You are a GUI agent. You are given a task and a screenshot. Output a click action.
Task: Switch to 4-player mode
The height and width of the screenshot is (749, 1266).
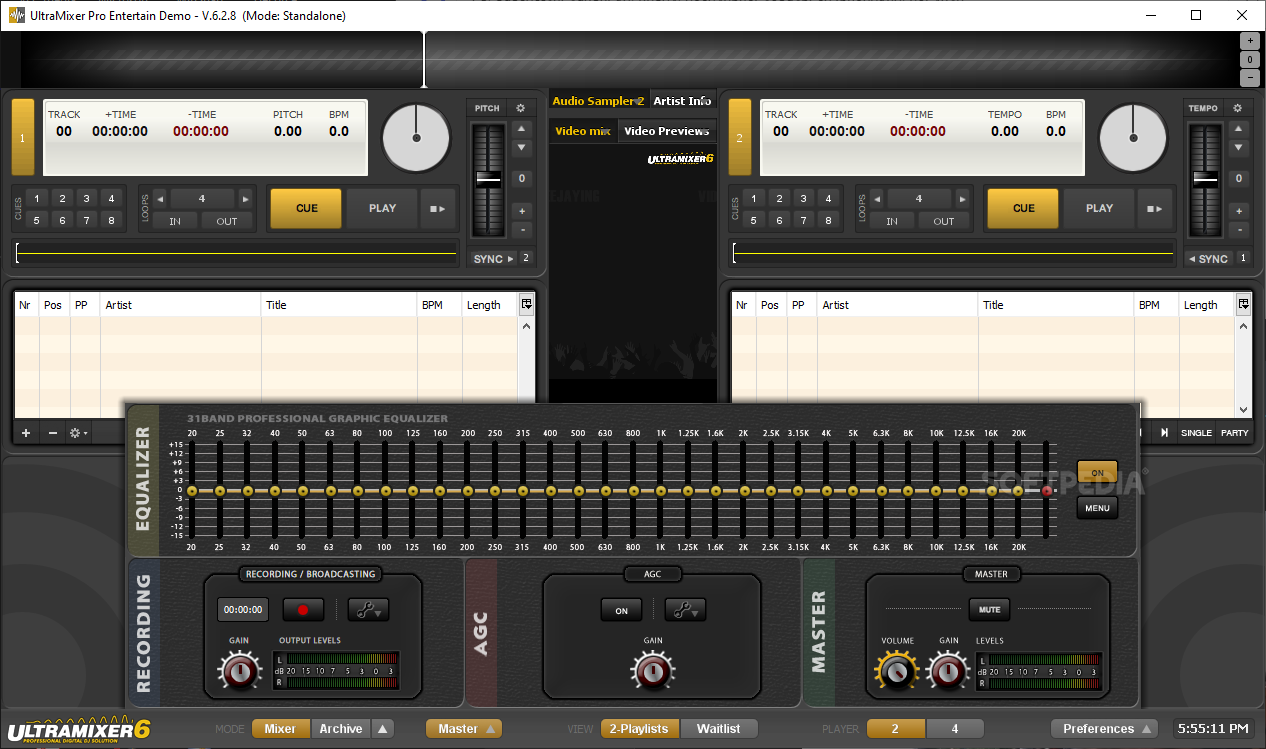click(x=955, y=729)
